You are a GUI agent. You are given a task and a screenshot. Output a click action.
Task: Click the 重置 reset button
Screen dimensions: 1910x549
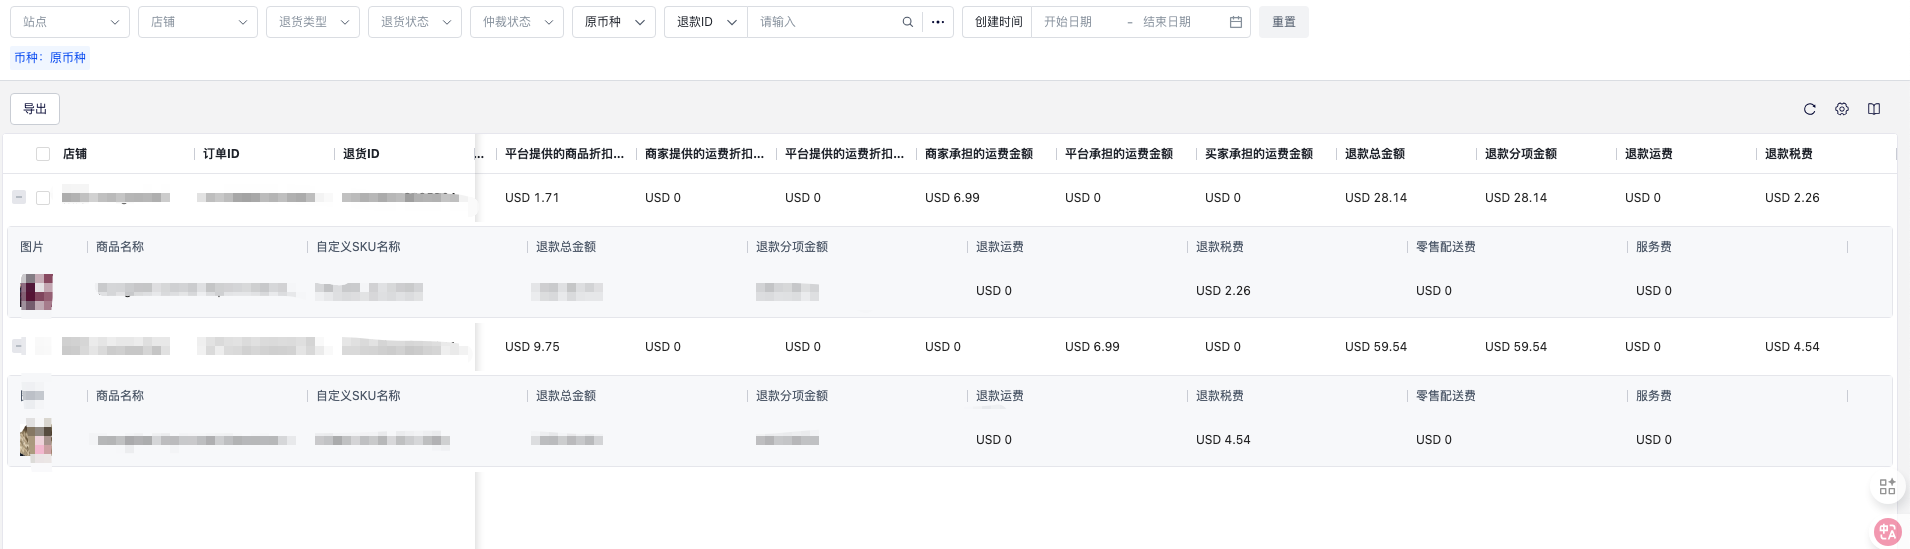click(x=1283, y=22)
